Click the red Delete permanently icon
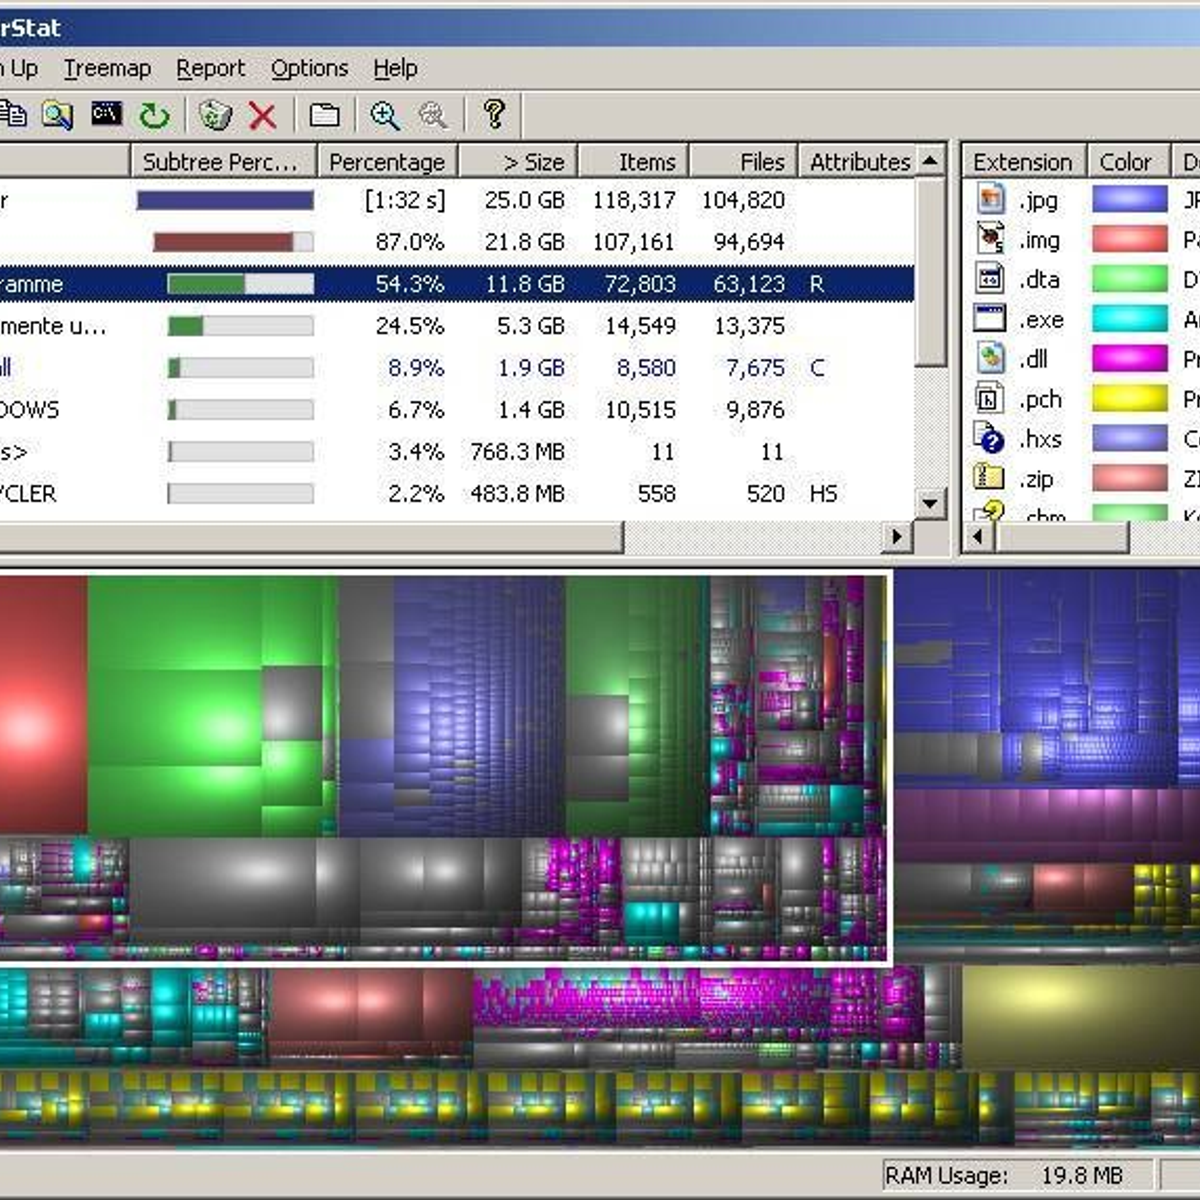Image resolution: width=1200 pixels, height=1200 pixels. pyautogui.click(x=260, y=114)
